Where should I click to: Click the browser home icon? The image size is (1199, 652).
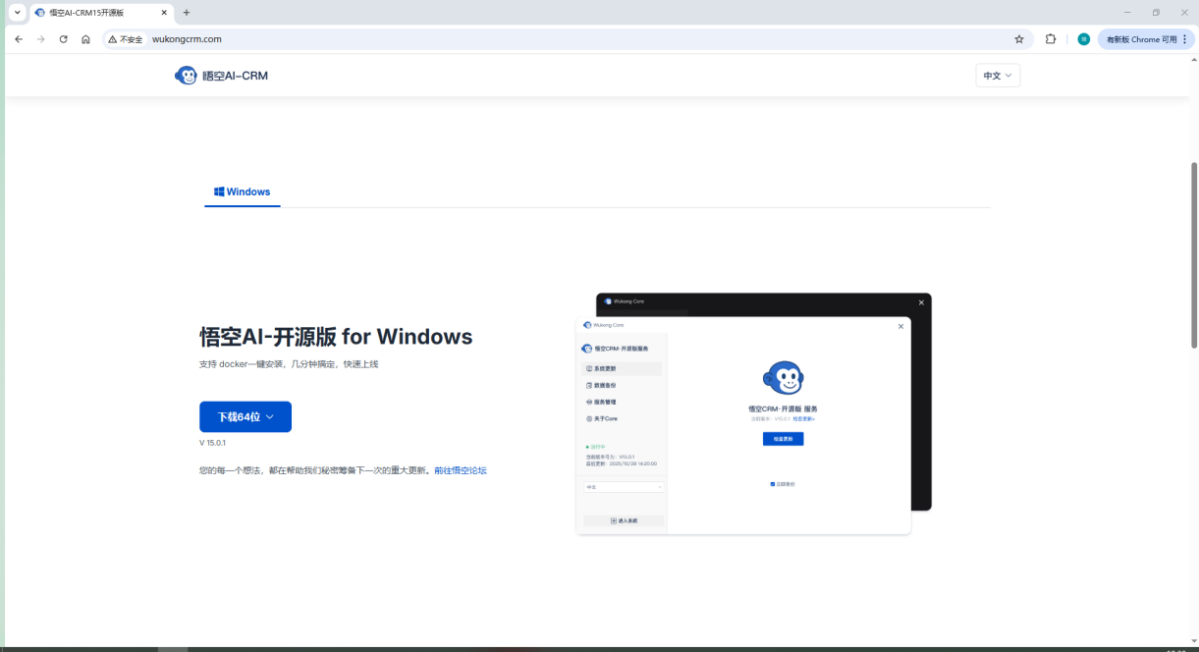pos(85,39)
